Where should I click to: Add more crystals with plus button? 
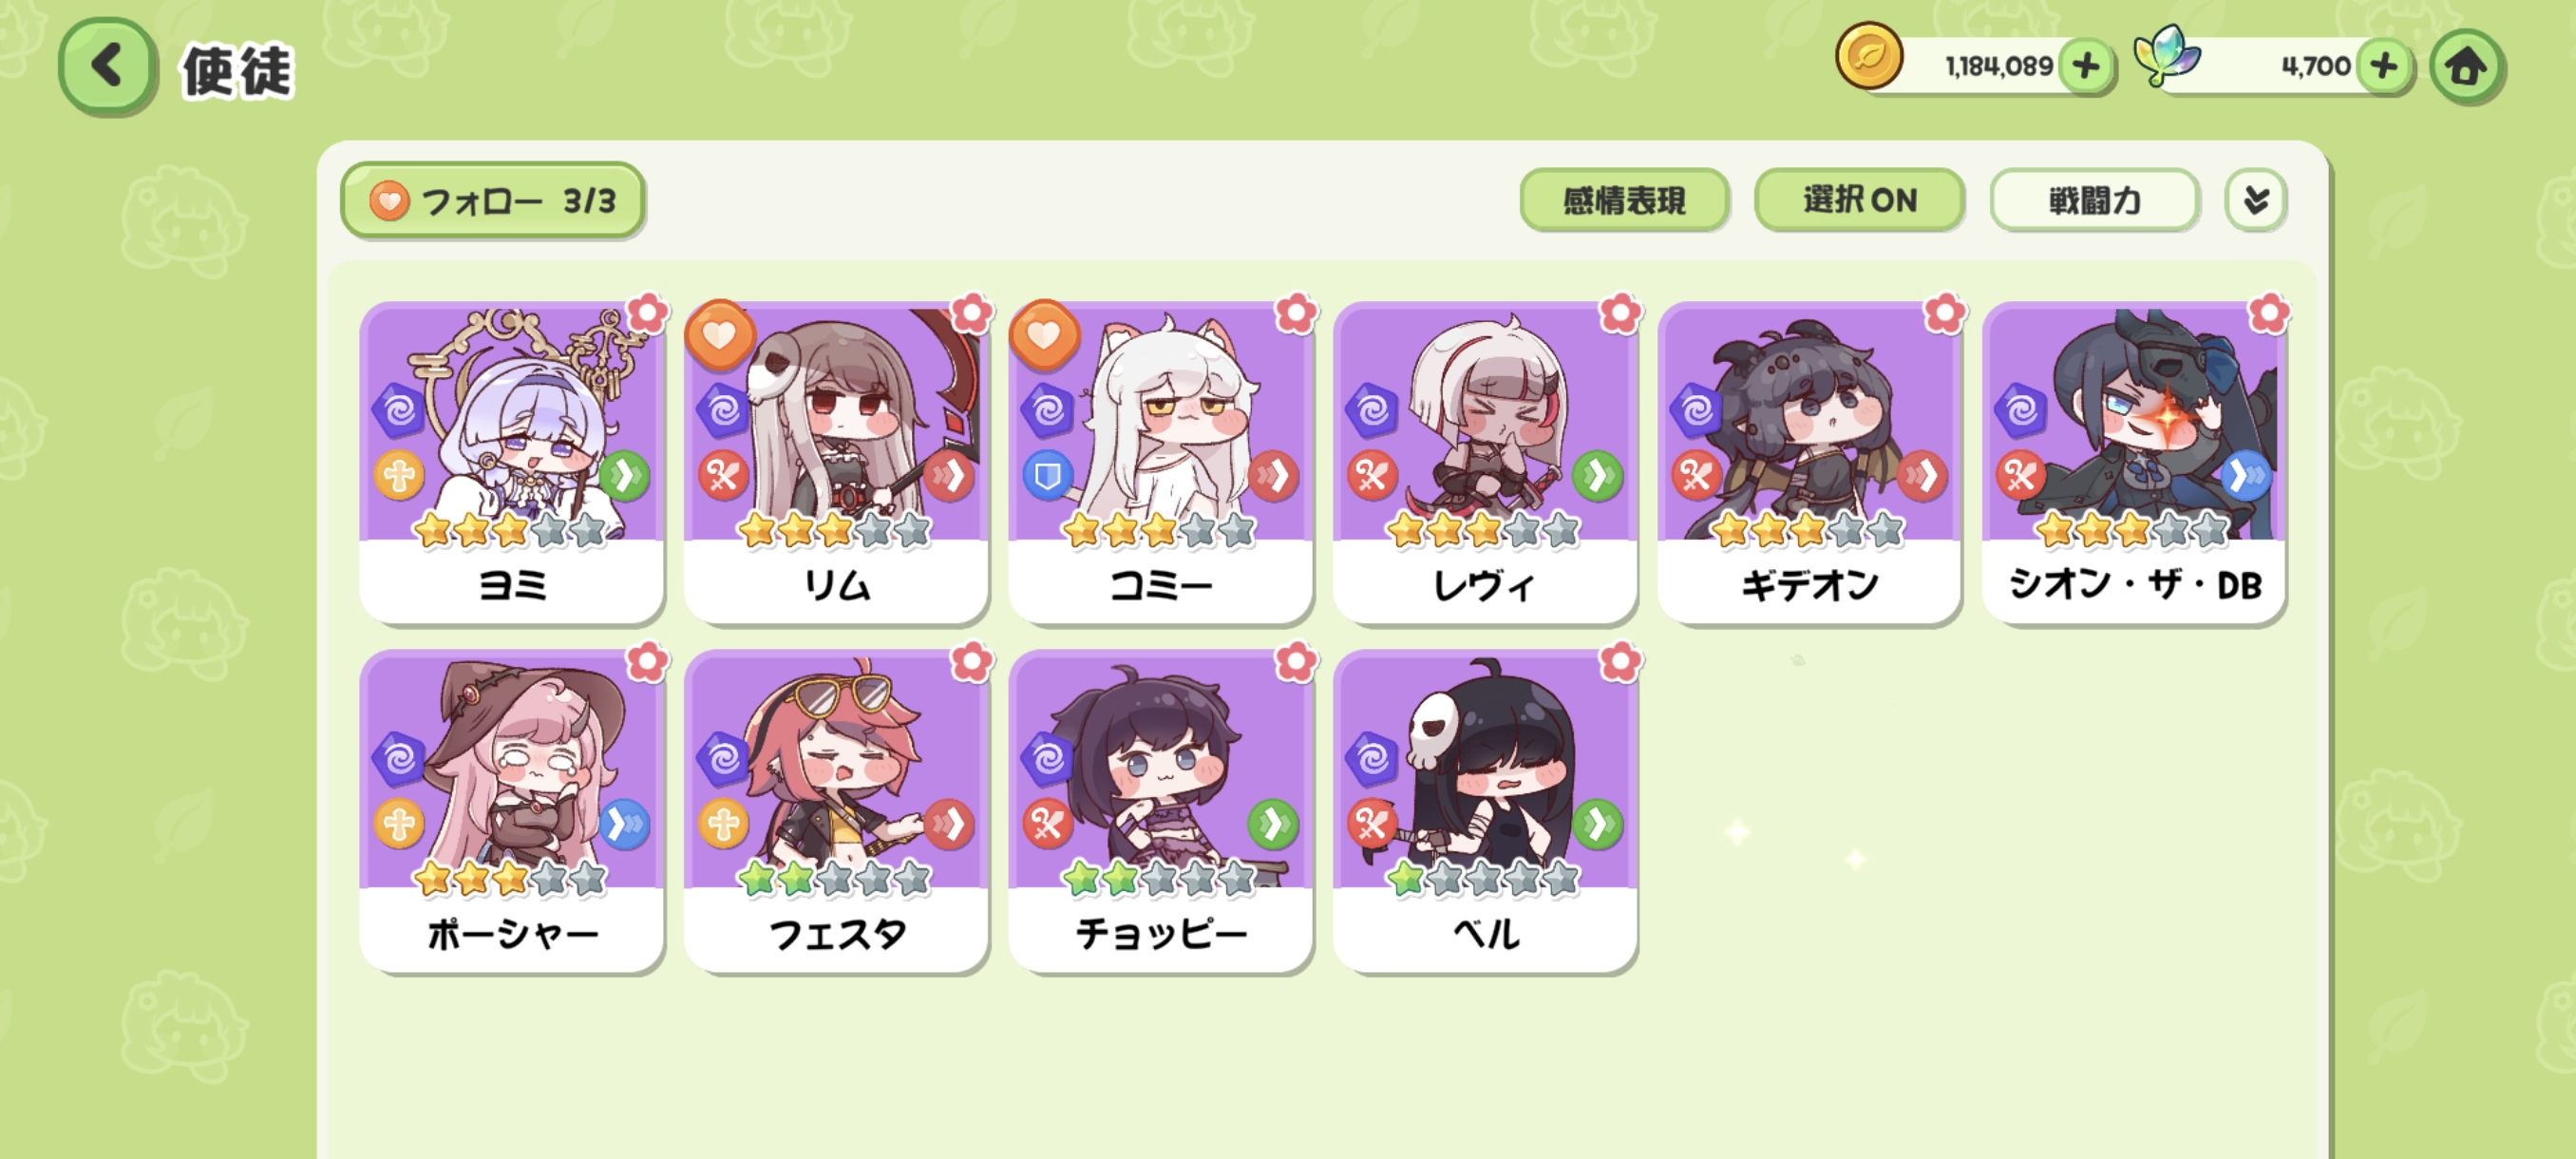2384,66
